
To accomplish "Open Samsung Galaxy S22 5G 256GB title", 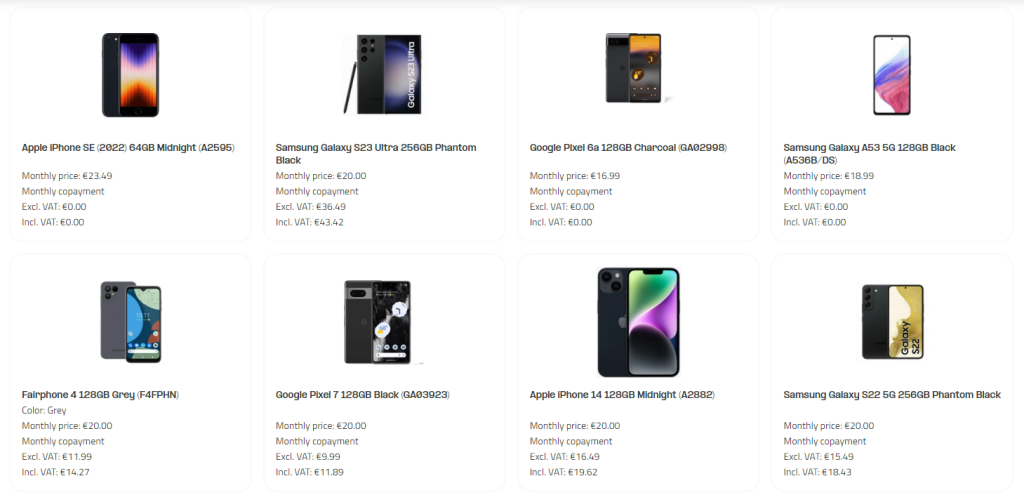I will [x=892, y=395].
